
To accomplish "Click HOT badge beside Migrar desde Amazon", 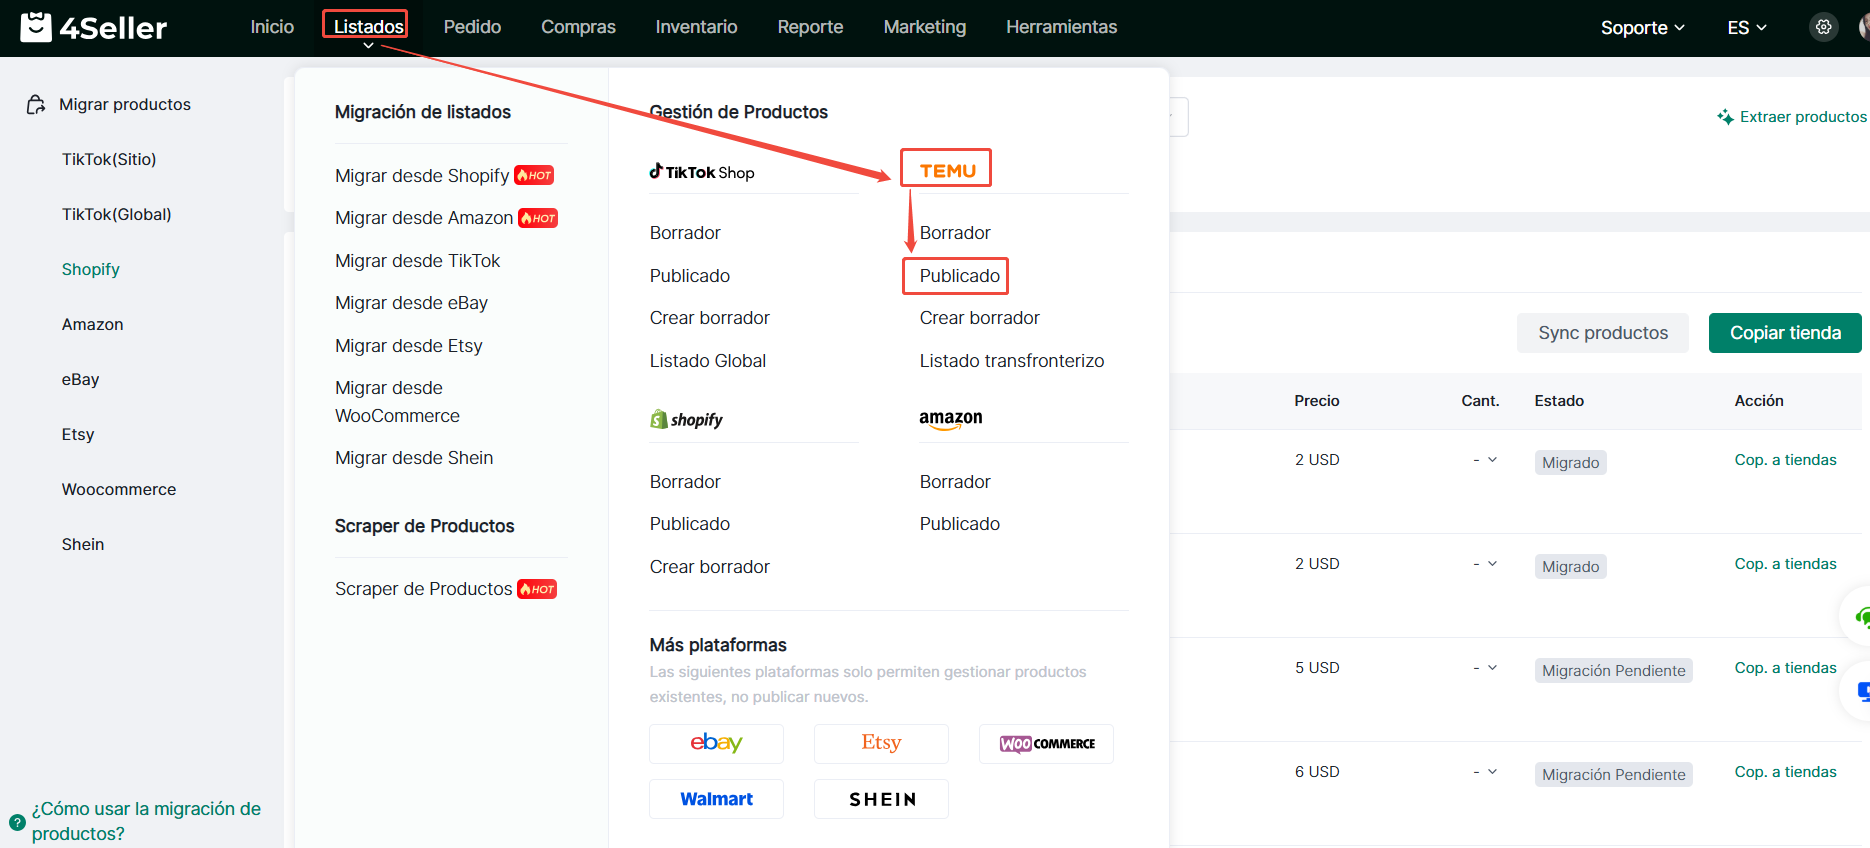I will coord(538,218).
